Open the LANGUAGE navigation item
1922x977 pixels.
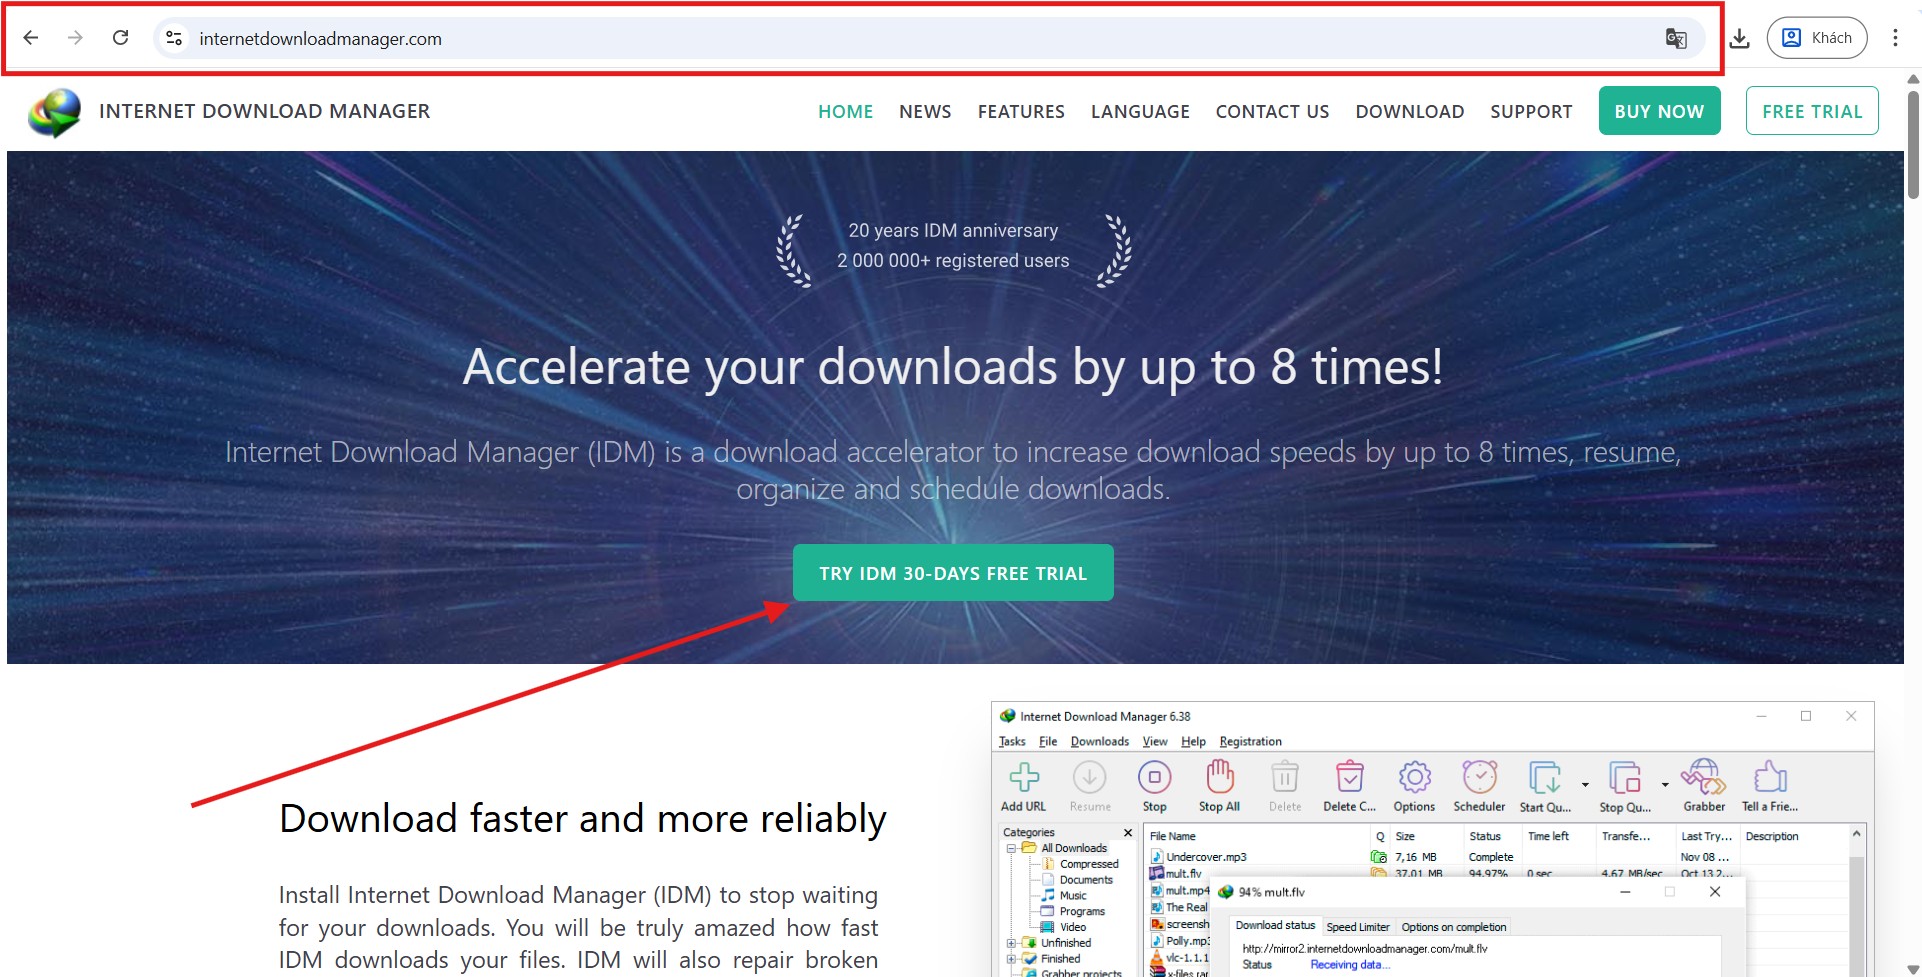tap(1140, 112)
